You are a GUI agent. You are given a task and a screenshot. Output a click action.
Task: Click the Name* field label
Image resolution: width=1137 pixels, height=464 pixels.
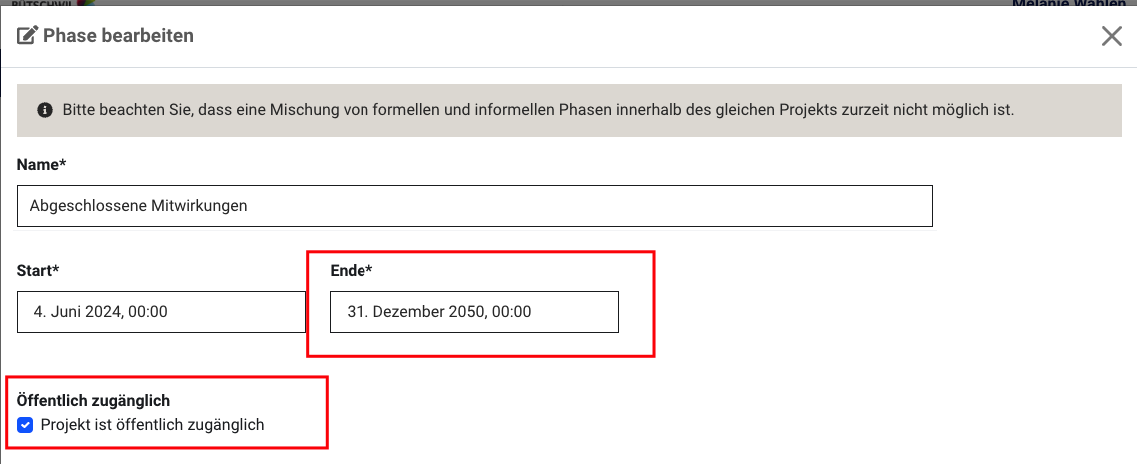[41, 165]
